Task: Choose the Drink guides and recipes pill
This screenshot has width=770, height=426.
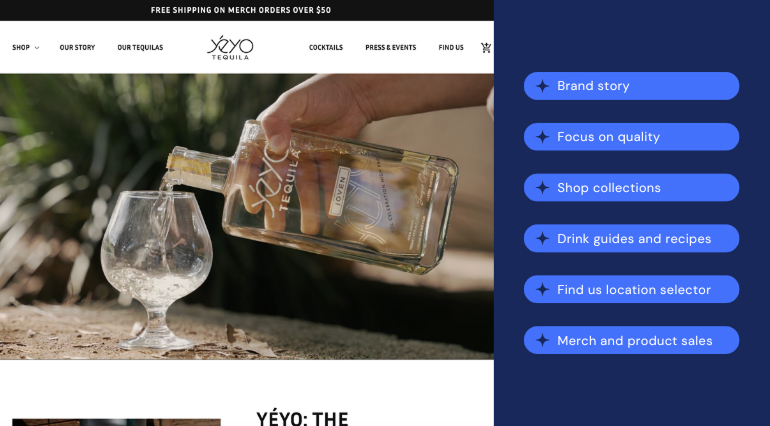Action: coord(631,239)
